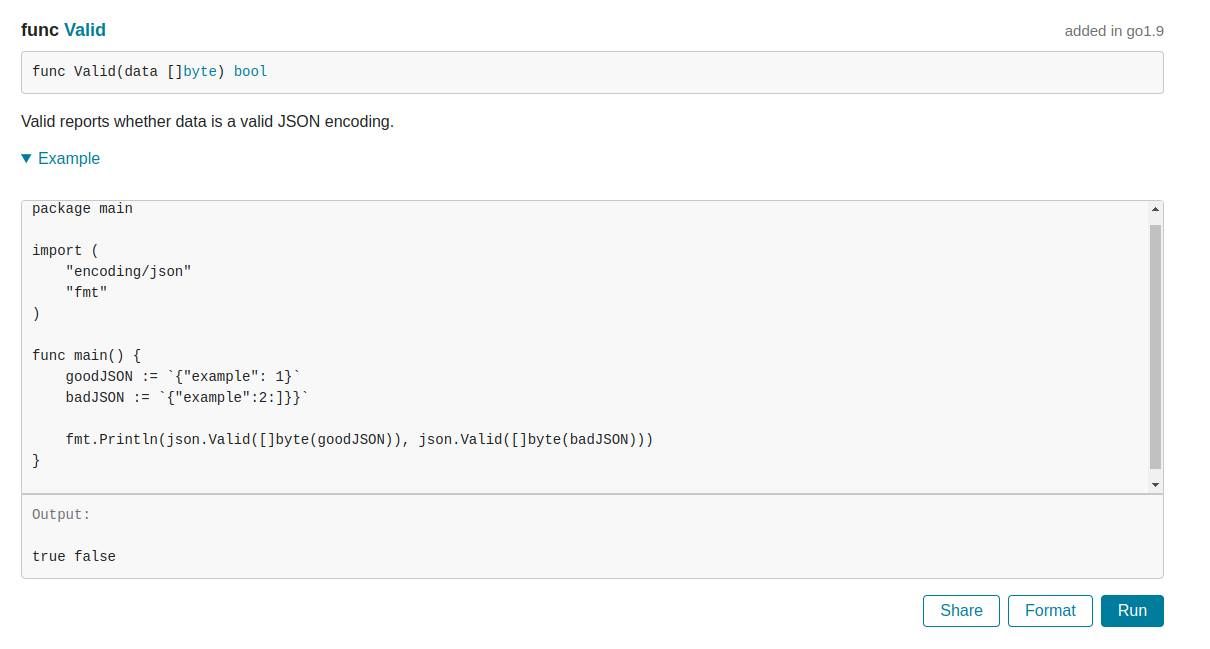Click the code editor scrollbar track
1210x649 pixels.
[1154, 350]
